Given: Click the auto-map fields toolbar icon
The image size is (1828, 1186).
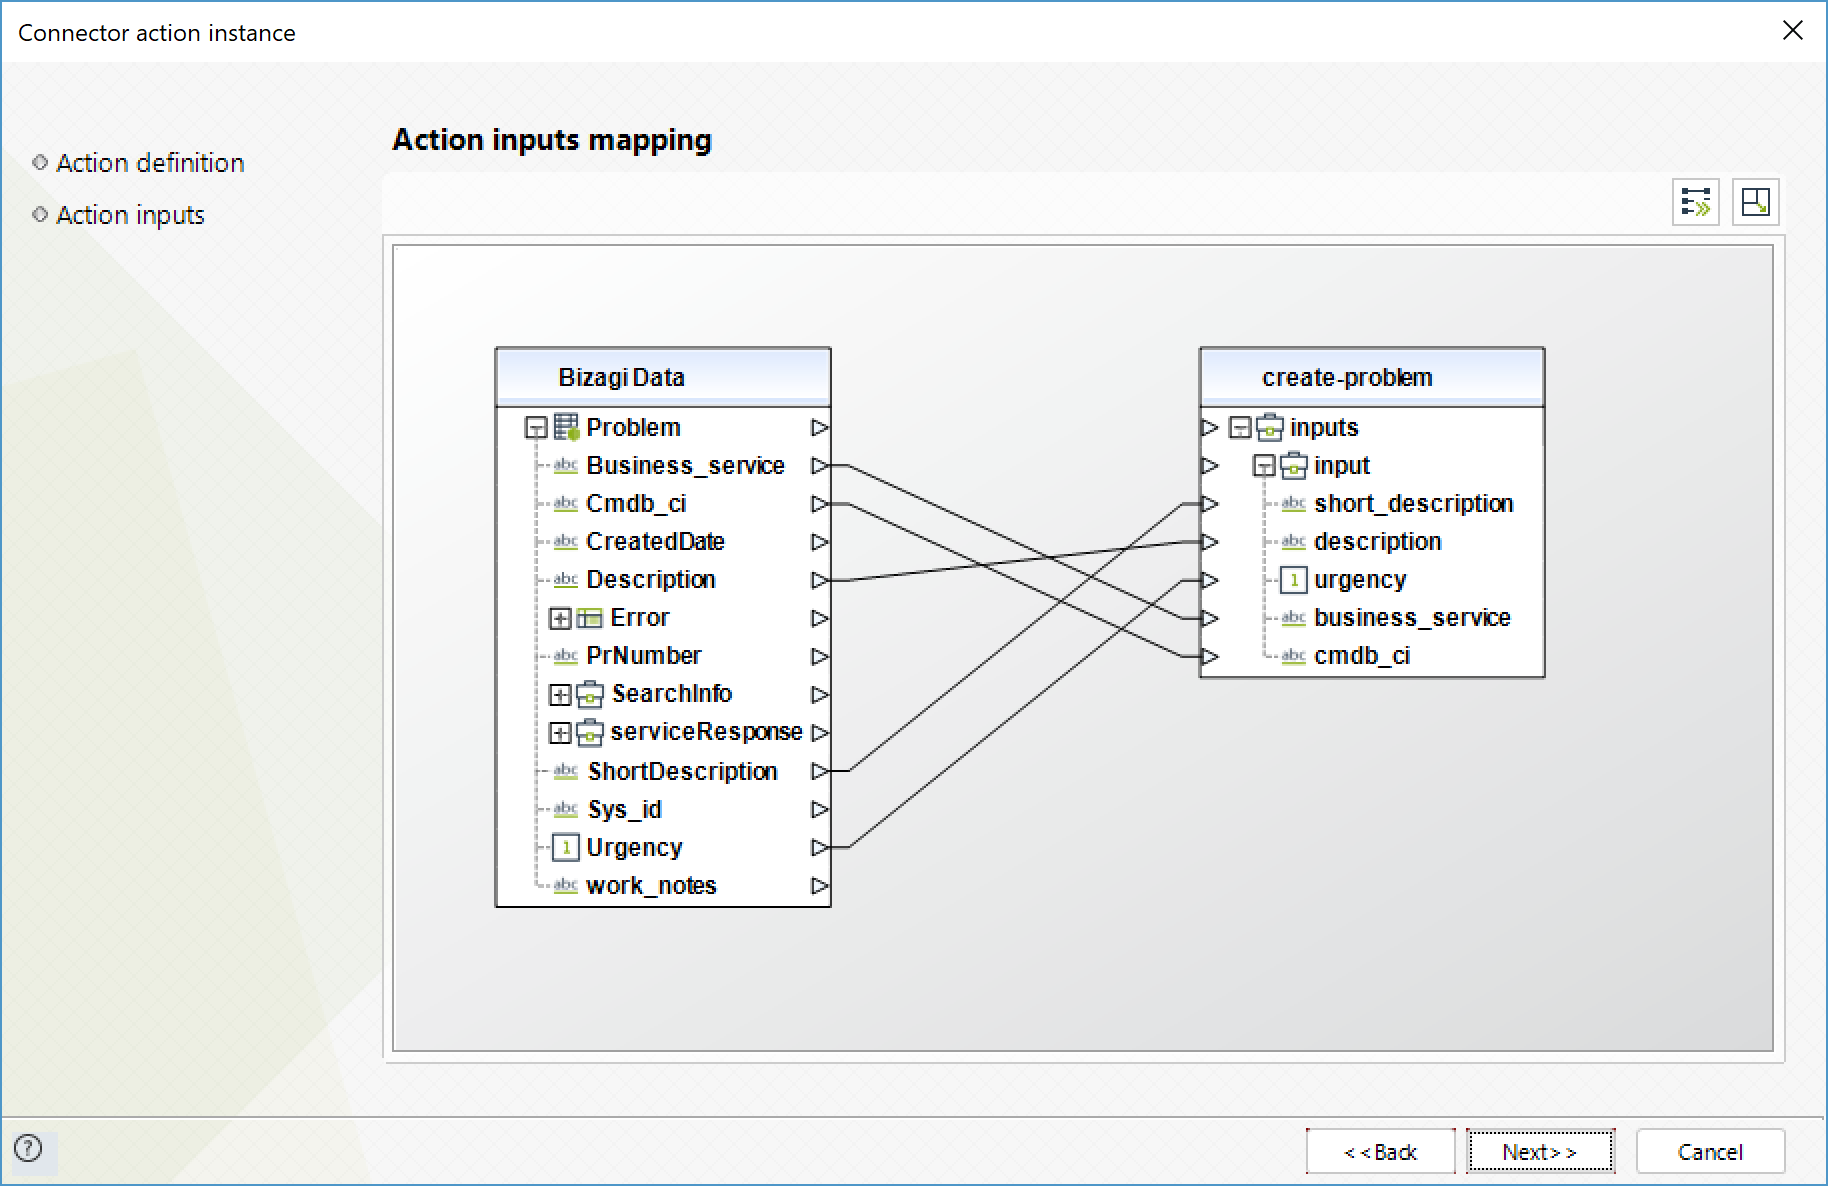Looking at the screenshot, I should pyautogui.click(x=1696, y=202).
